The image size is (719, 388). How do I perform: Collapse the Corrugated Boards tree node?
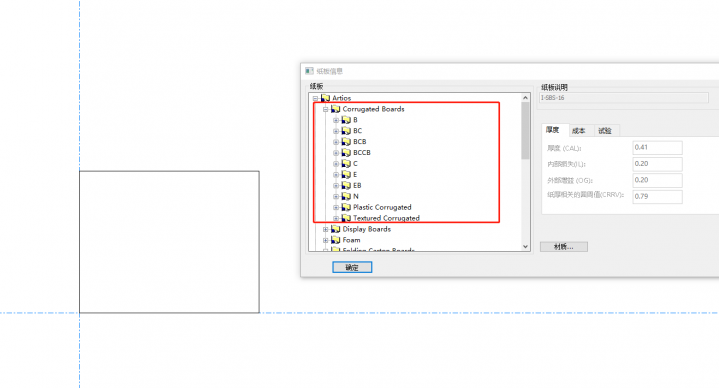(326, 110)
